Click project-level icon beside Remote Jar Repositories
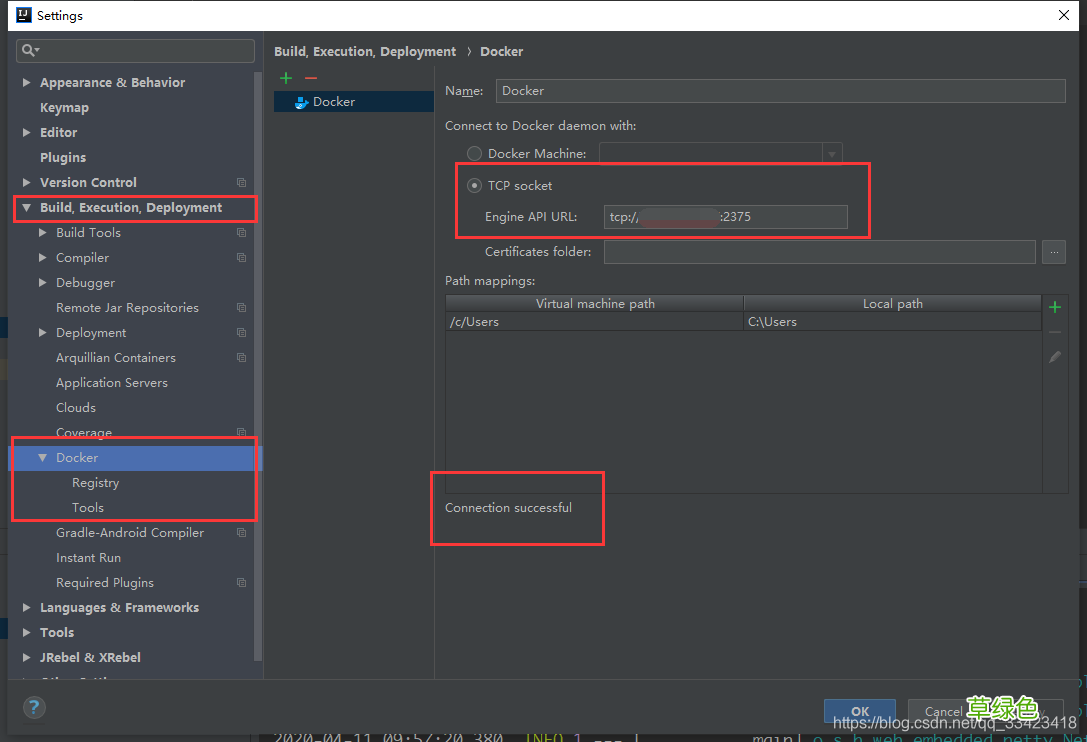Viewport: 1087px width, 742px height. point(241,307)
